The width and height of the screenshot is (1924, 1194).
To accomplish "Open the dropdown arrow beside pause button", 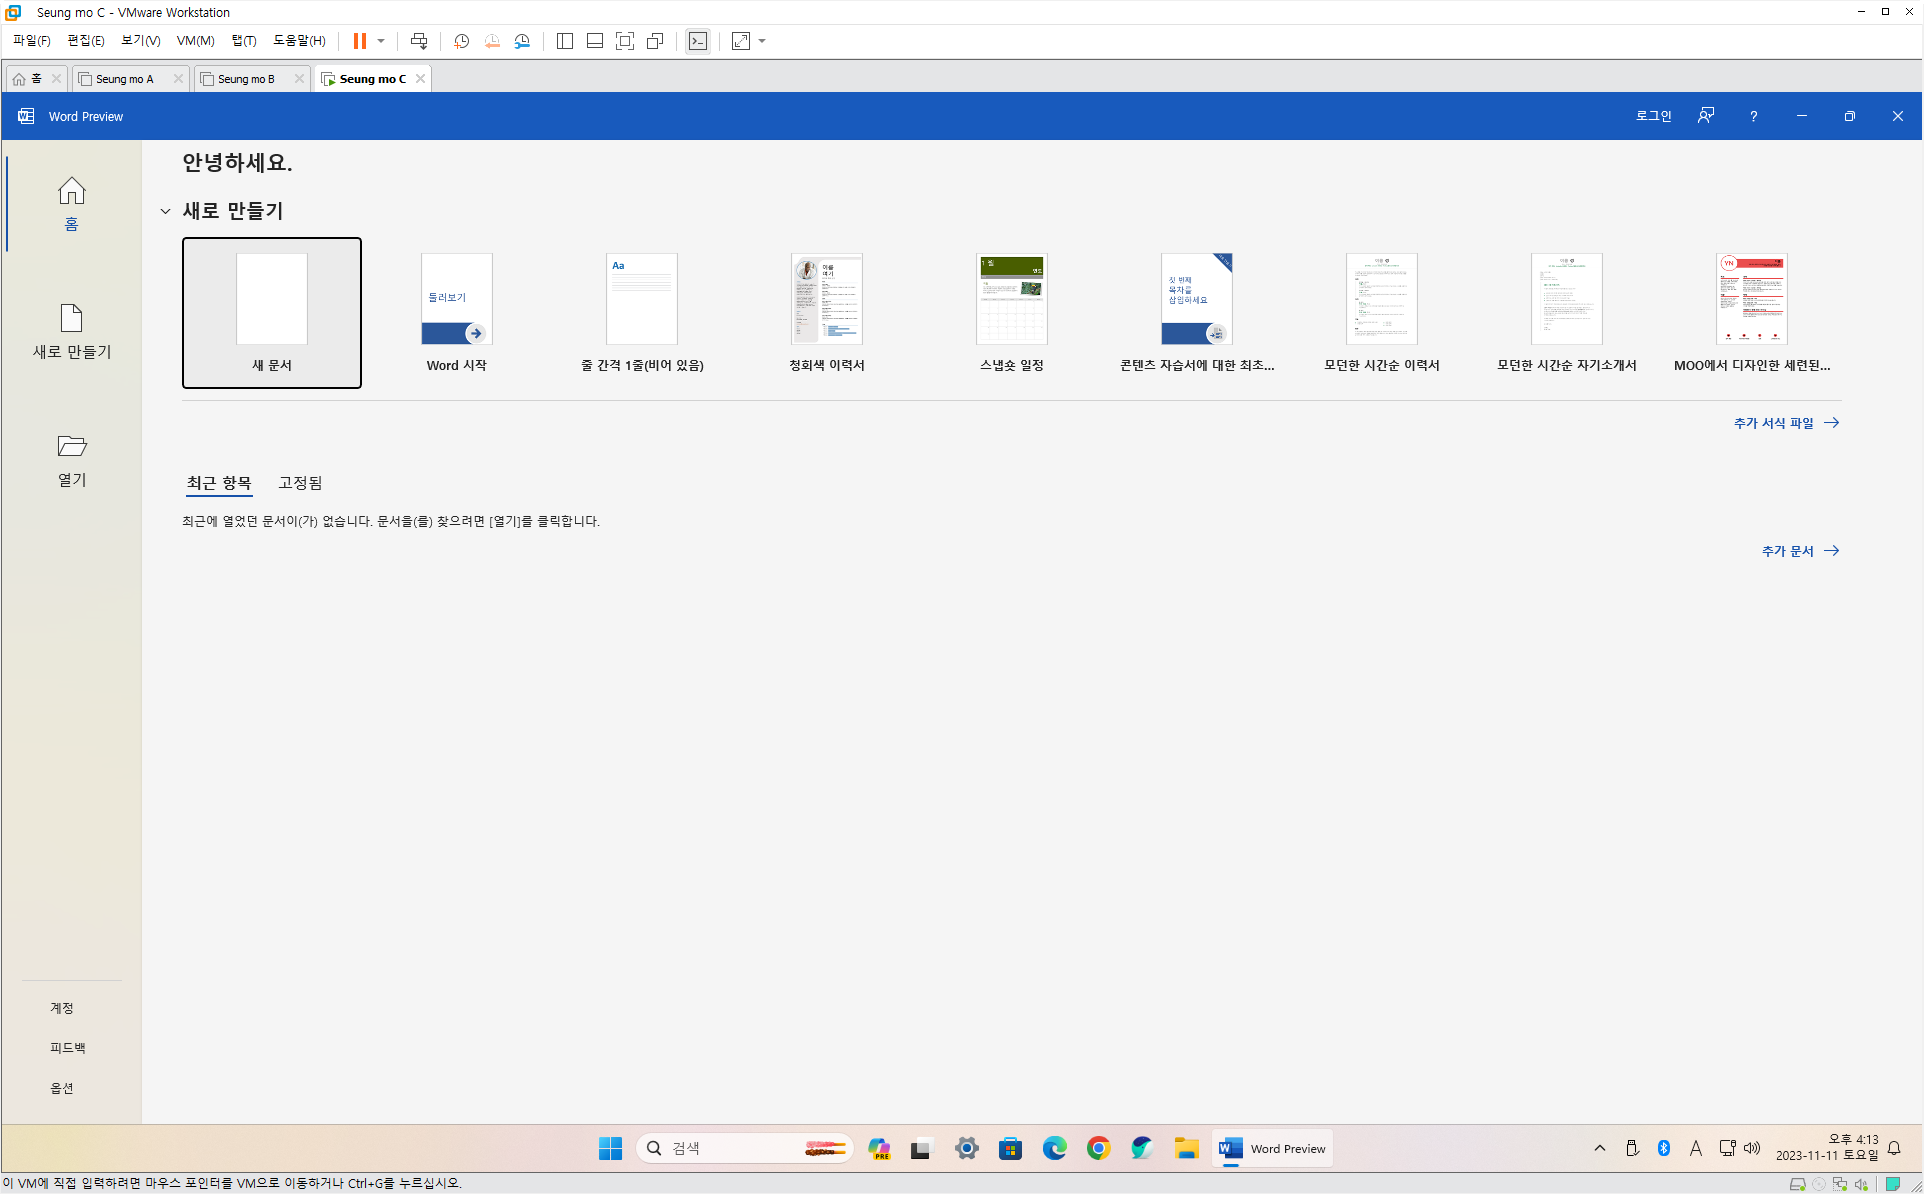I will (x=381, y=41).
